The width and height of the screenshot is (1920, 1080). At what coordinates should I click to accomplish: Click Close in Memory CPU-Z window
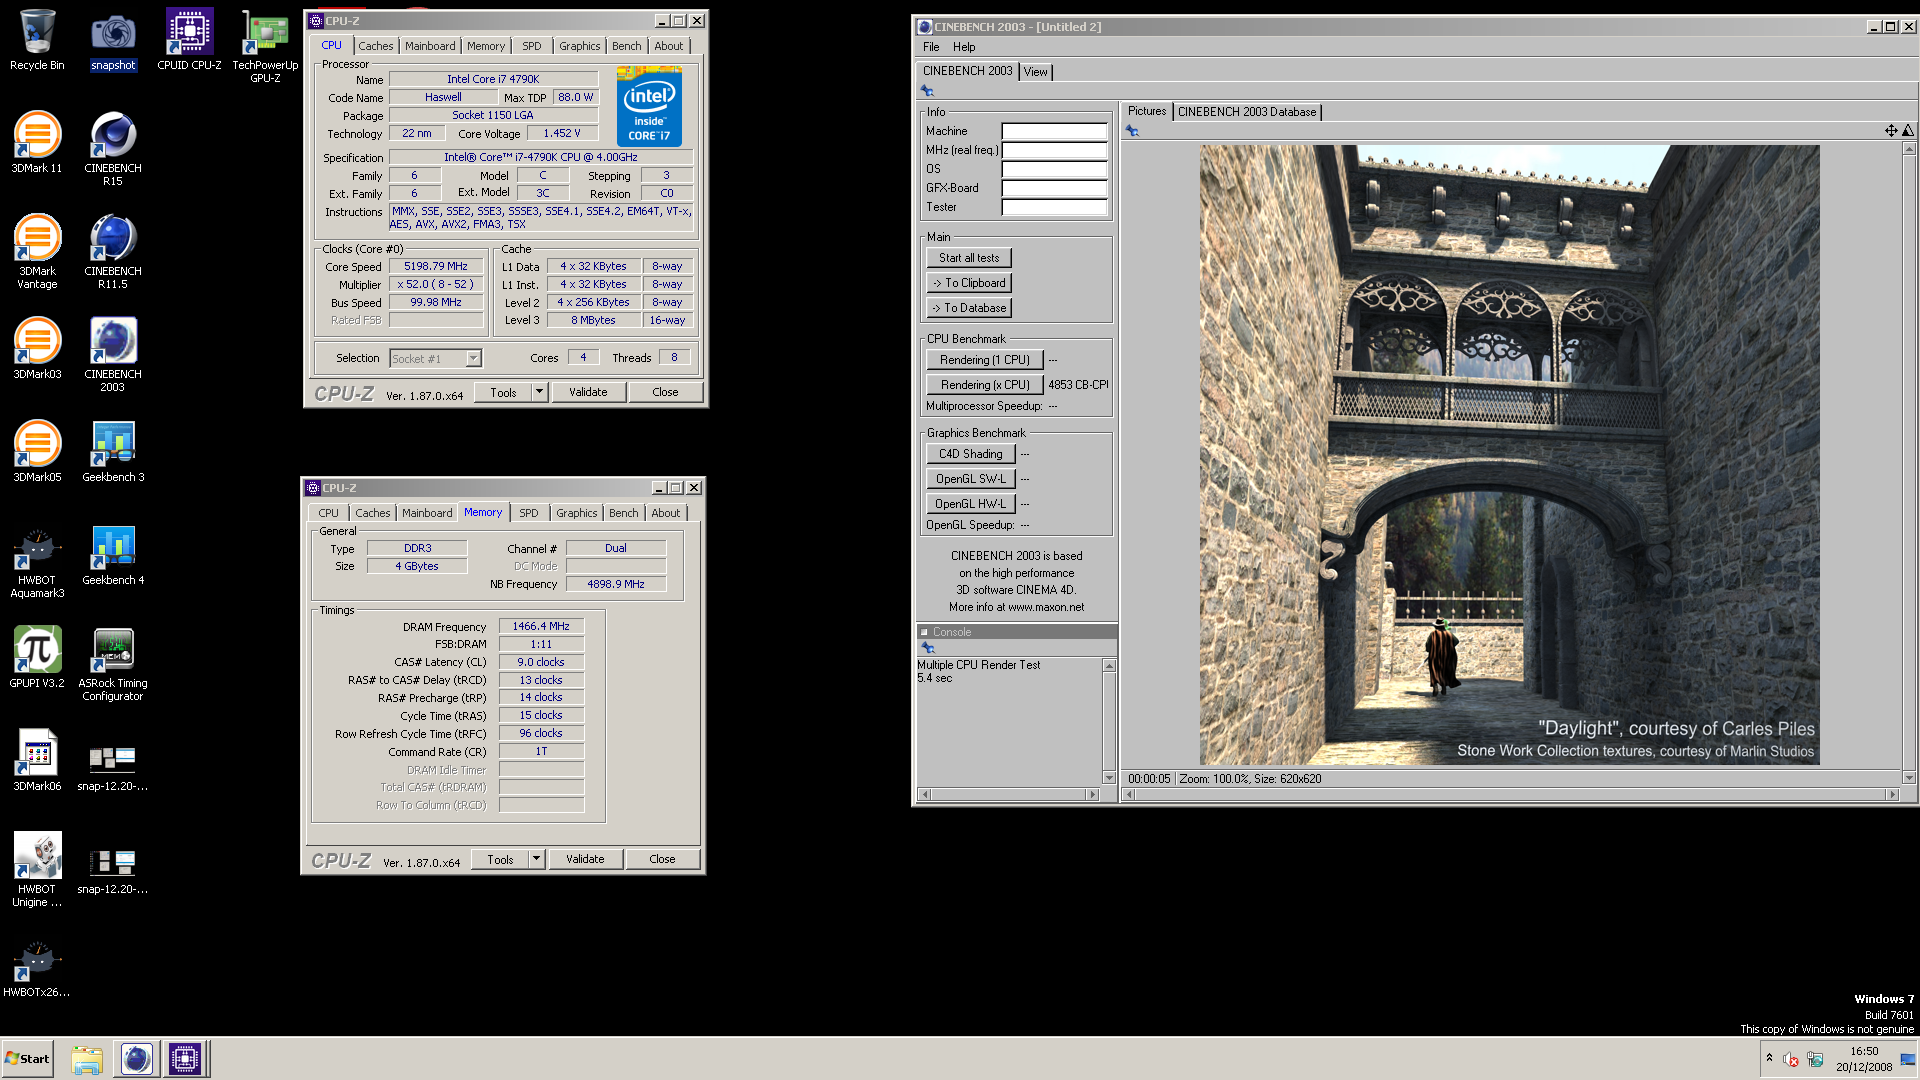(662, 859)
